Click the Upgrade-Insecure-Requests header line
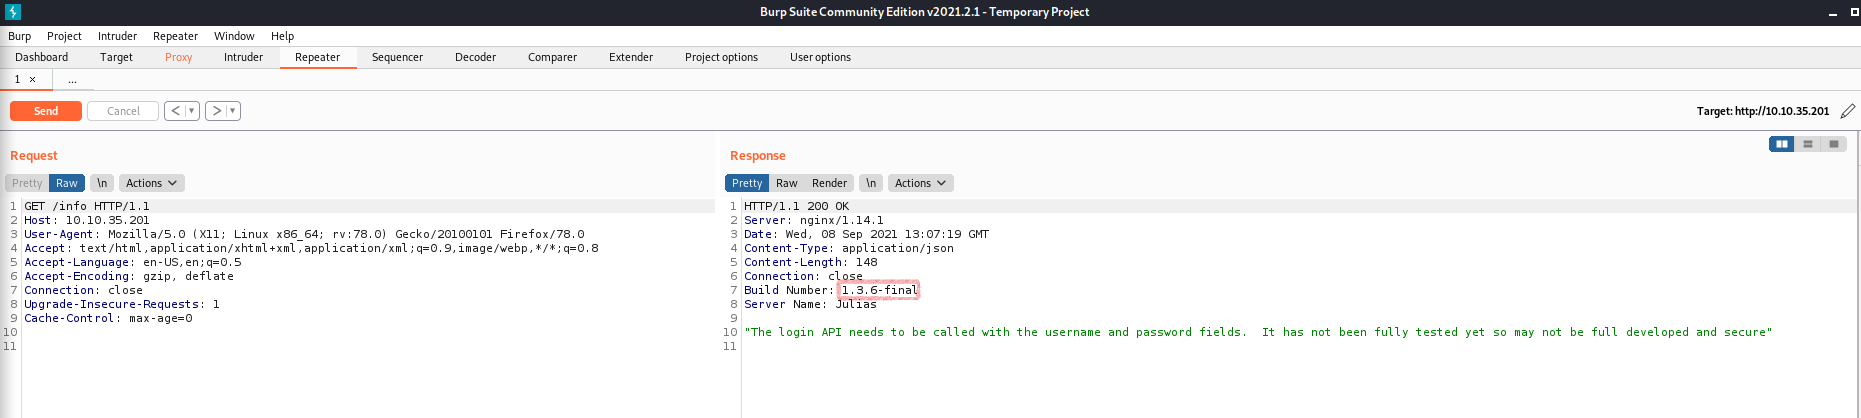The width and height of the screenshot is (1861, 418). point(122,304)
